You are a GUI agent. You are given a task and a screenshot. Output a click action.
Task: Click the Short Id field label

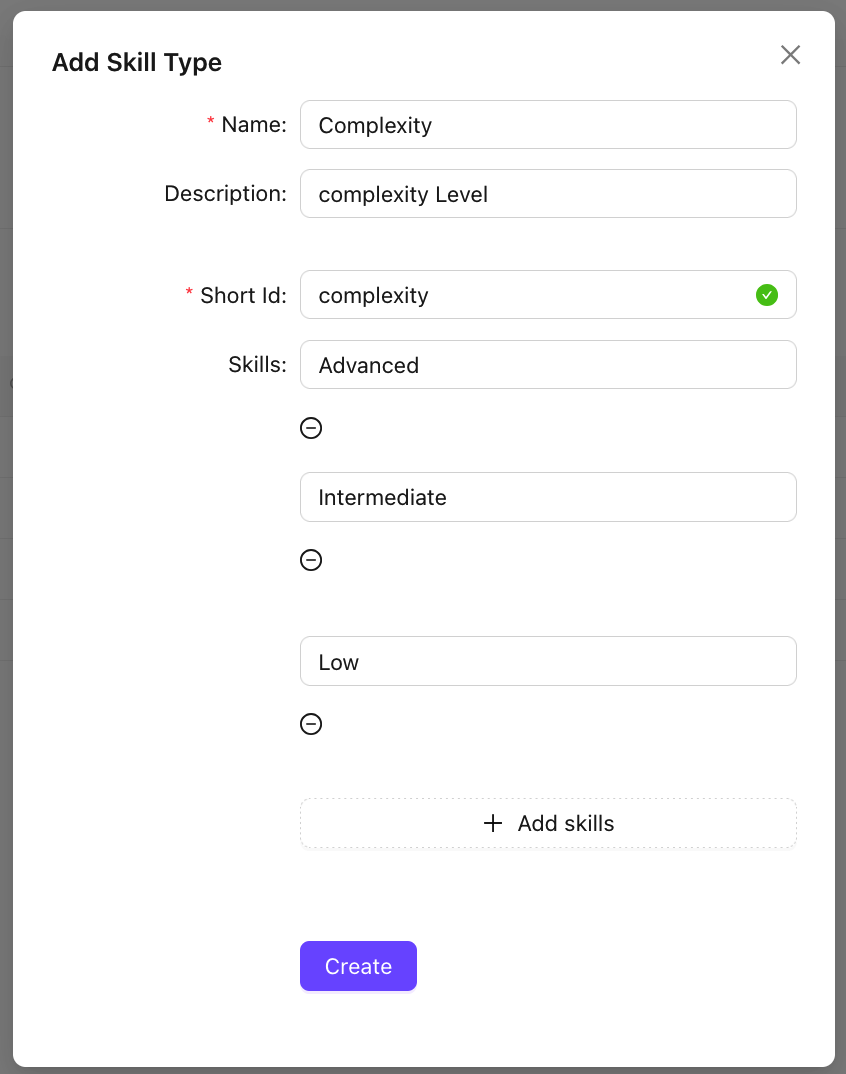[x=243, y=295]
